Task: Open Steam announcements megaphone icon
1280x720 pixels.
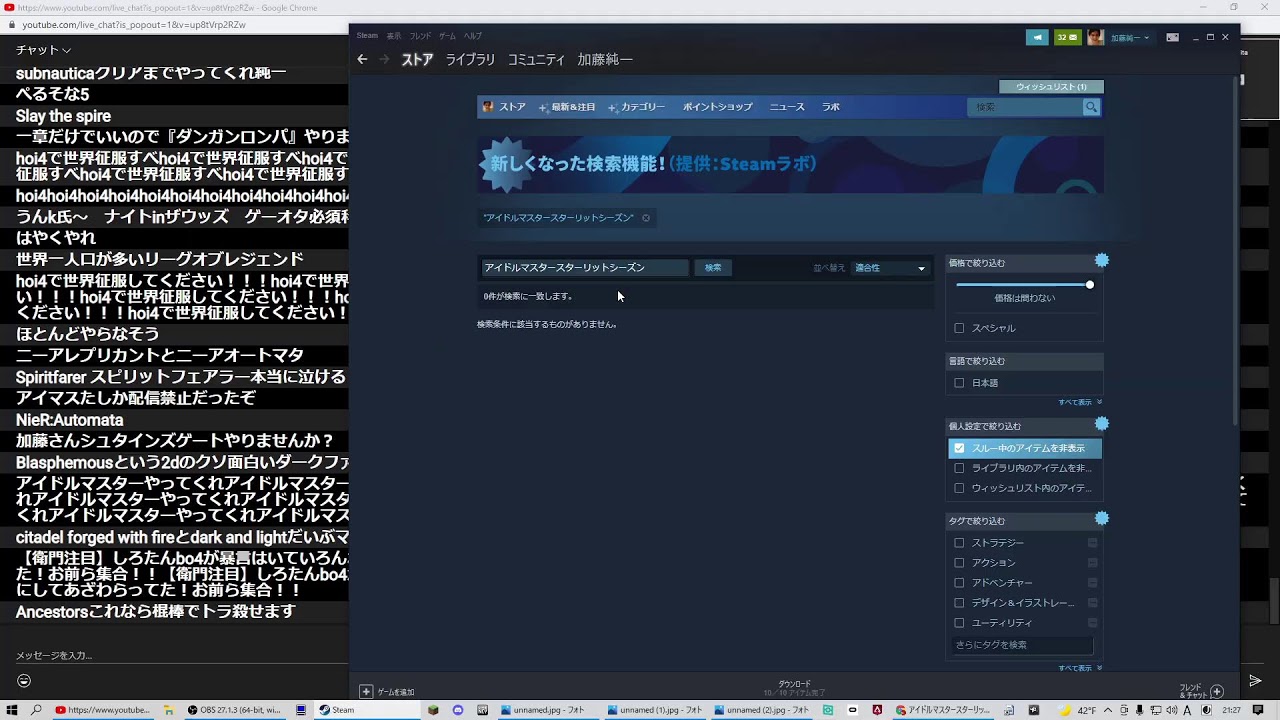Action: coord(1037,37)
